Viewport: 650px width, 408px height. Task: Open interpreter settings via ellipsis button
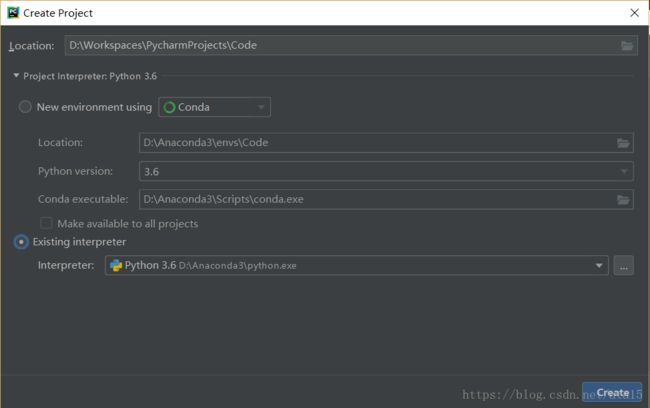point(623,265)
